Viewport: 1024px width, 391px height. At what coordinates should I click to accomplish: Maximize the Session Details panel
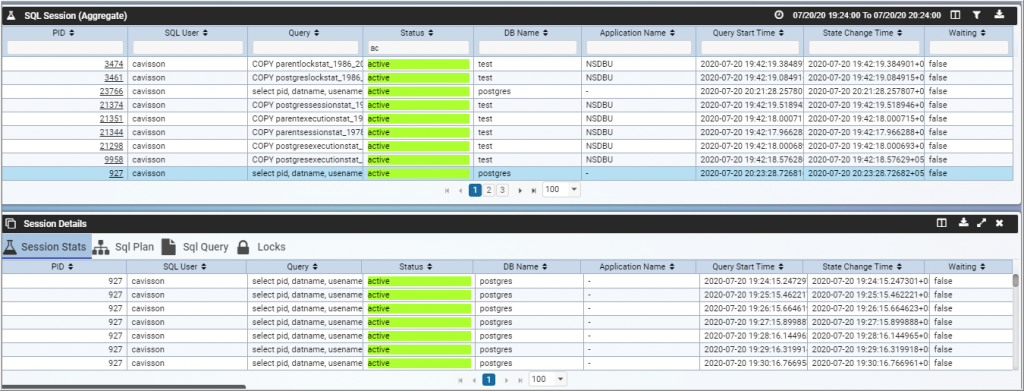pyautogui.click(x=981, y=223)
